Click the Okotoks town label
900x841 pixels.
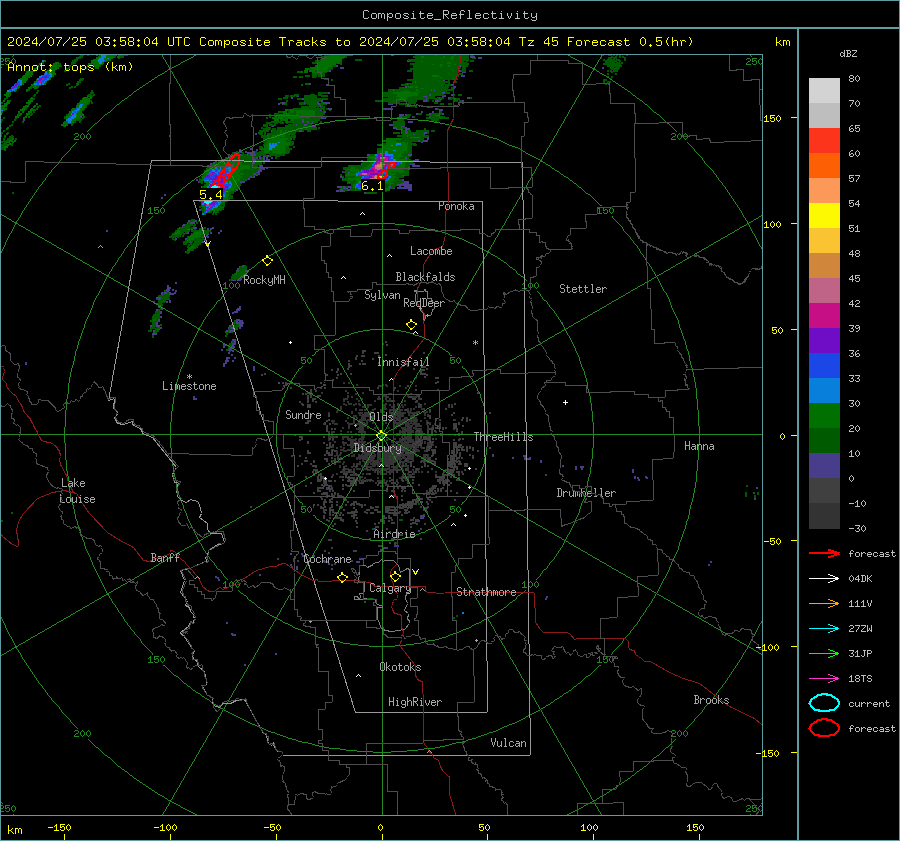(400, 667)
